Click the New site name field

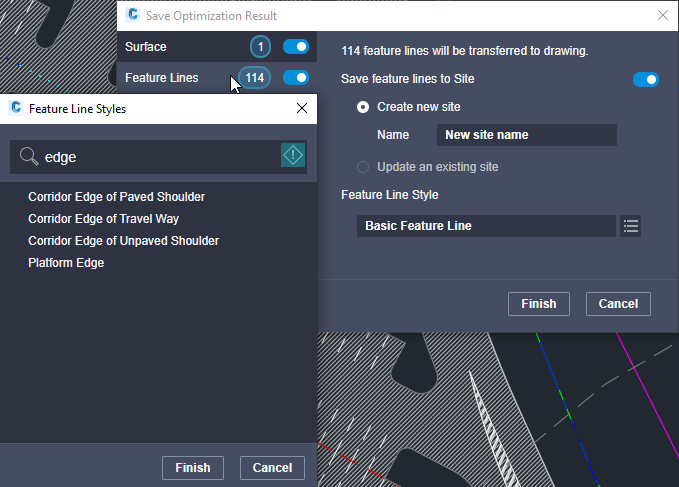coord(527,135)
